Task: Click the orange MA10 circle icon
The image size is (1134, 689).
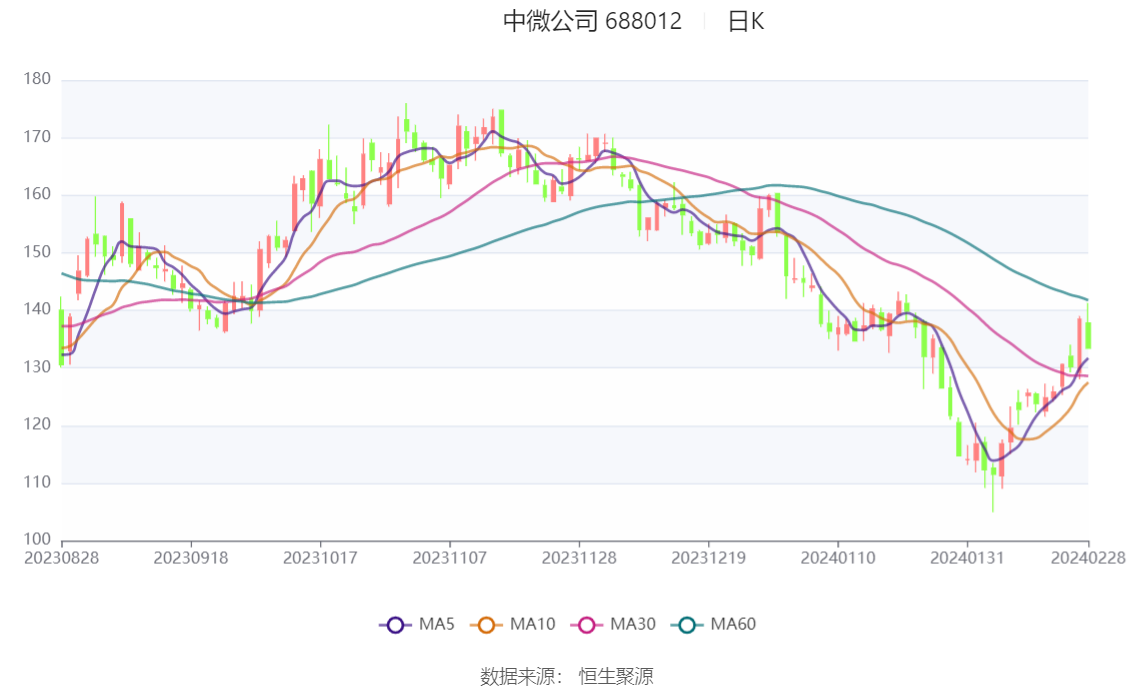Action: (486, 625)
